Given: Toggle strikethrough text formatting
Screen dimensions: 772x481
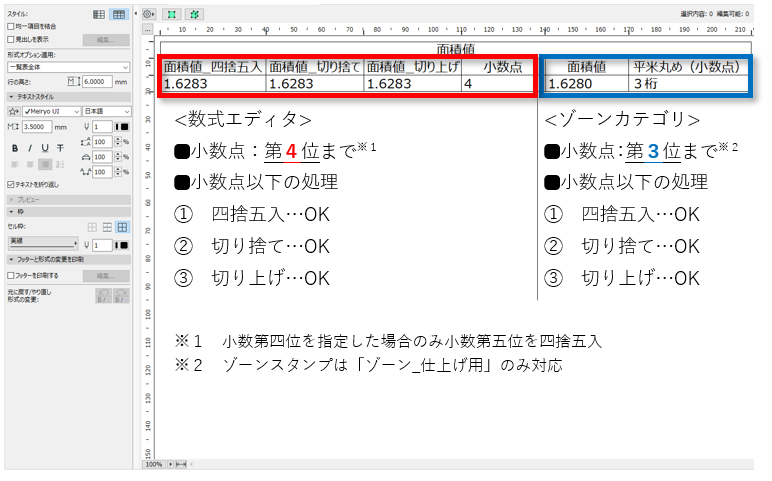Looking at the screenshot, I should (60, 148).
